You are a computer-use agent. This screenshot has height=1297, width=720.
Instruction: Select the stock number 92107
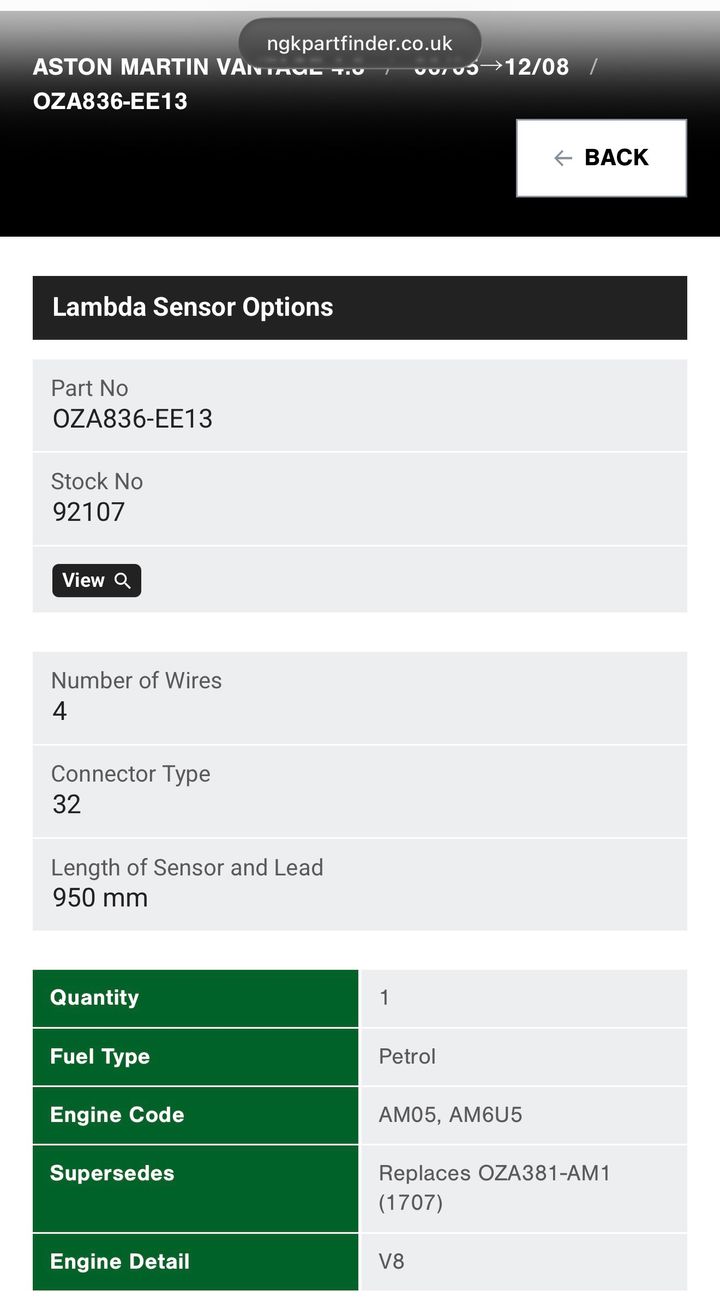click(88, 512)
